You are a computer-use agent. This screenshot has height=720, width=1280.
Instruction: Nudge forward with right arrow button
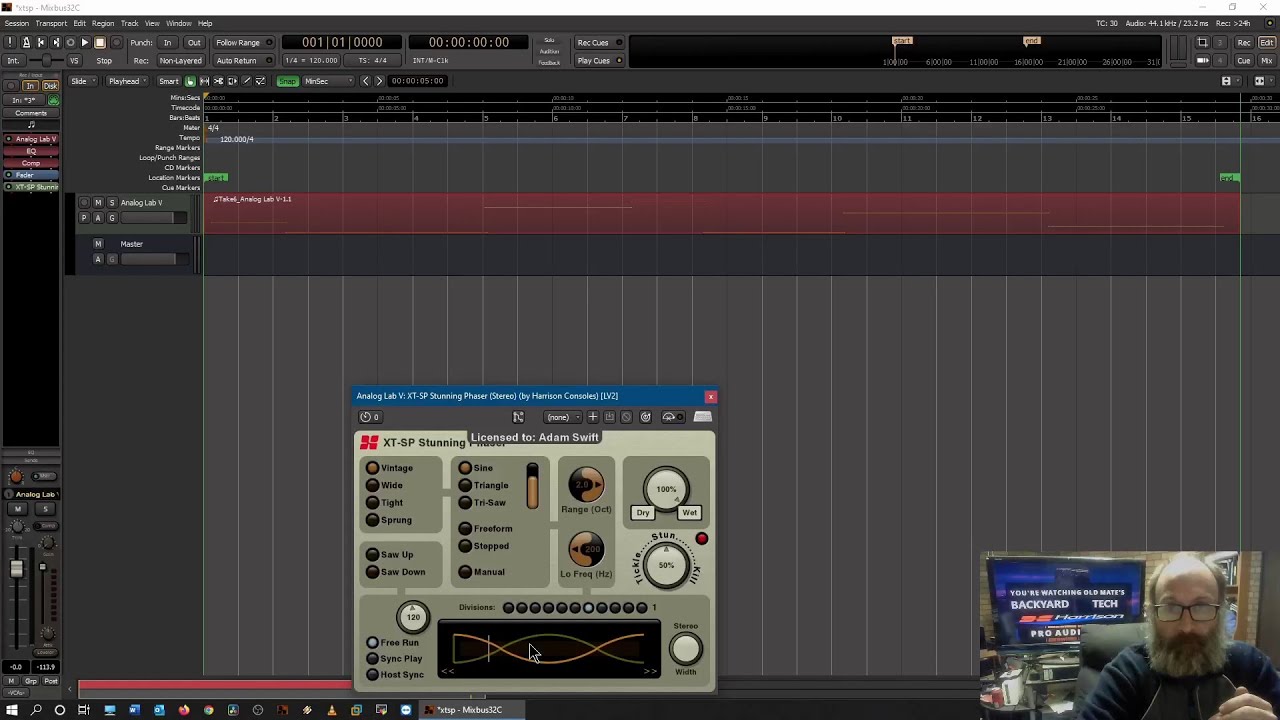tap(379, 81)
